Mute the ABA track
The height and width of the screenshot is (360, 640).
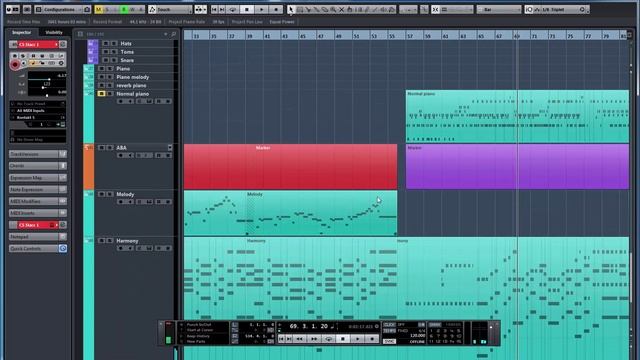point(101,148)
